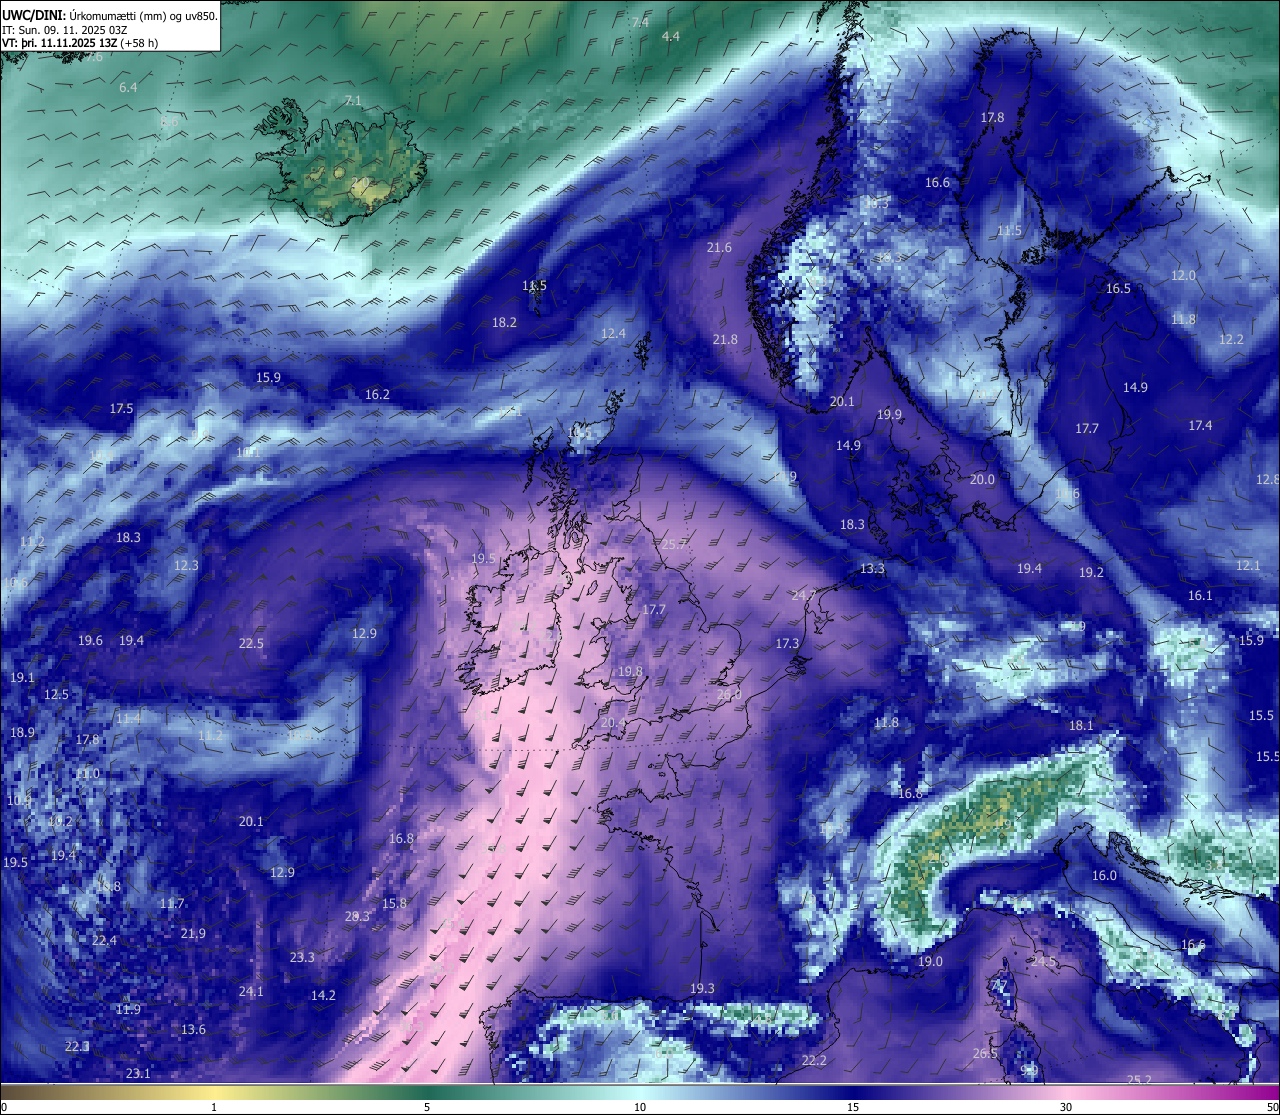The image size is (1280, 1115).
Task: Click the 19.8 value over Wales
Action: [x=630, y=672]
